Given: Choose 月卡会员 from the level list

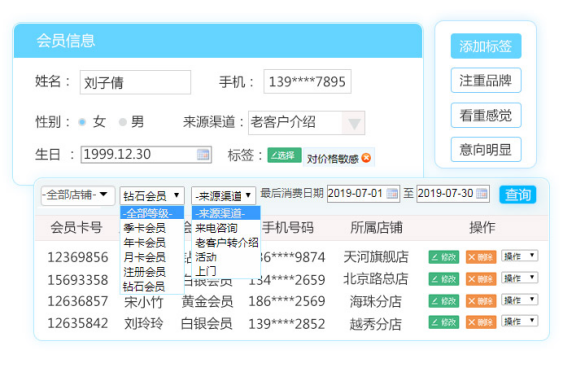Looking at the screenshot, I should tap(152, 257).
